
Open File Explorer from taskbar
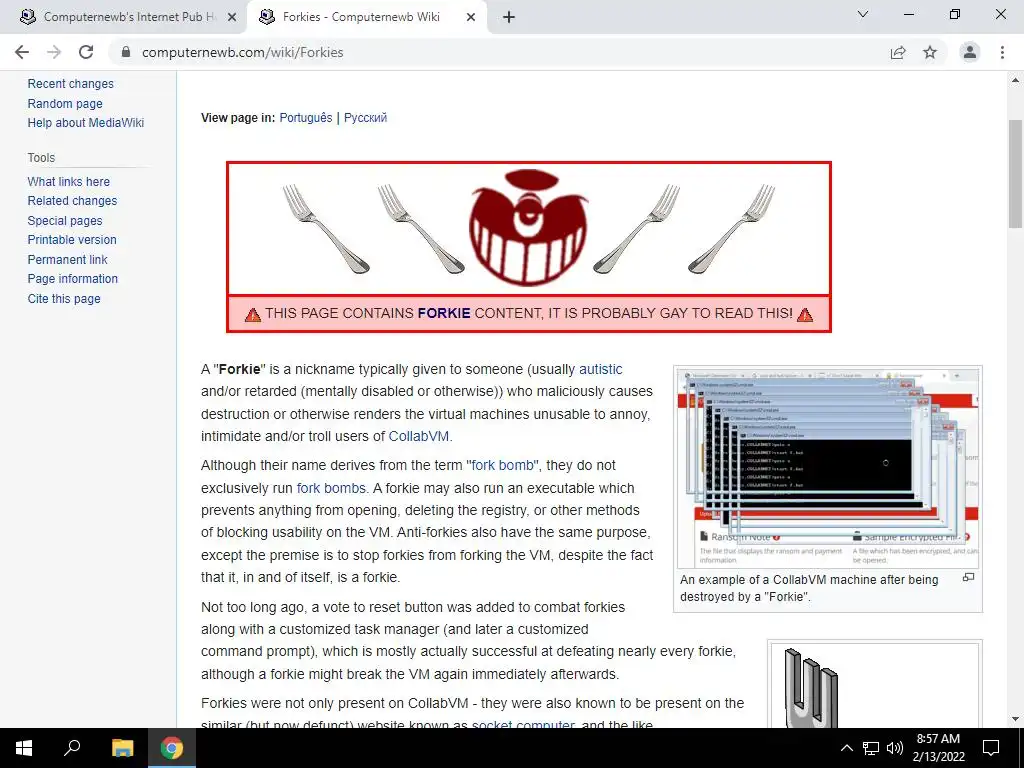tap(122, 748)
